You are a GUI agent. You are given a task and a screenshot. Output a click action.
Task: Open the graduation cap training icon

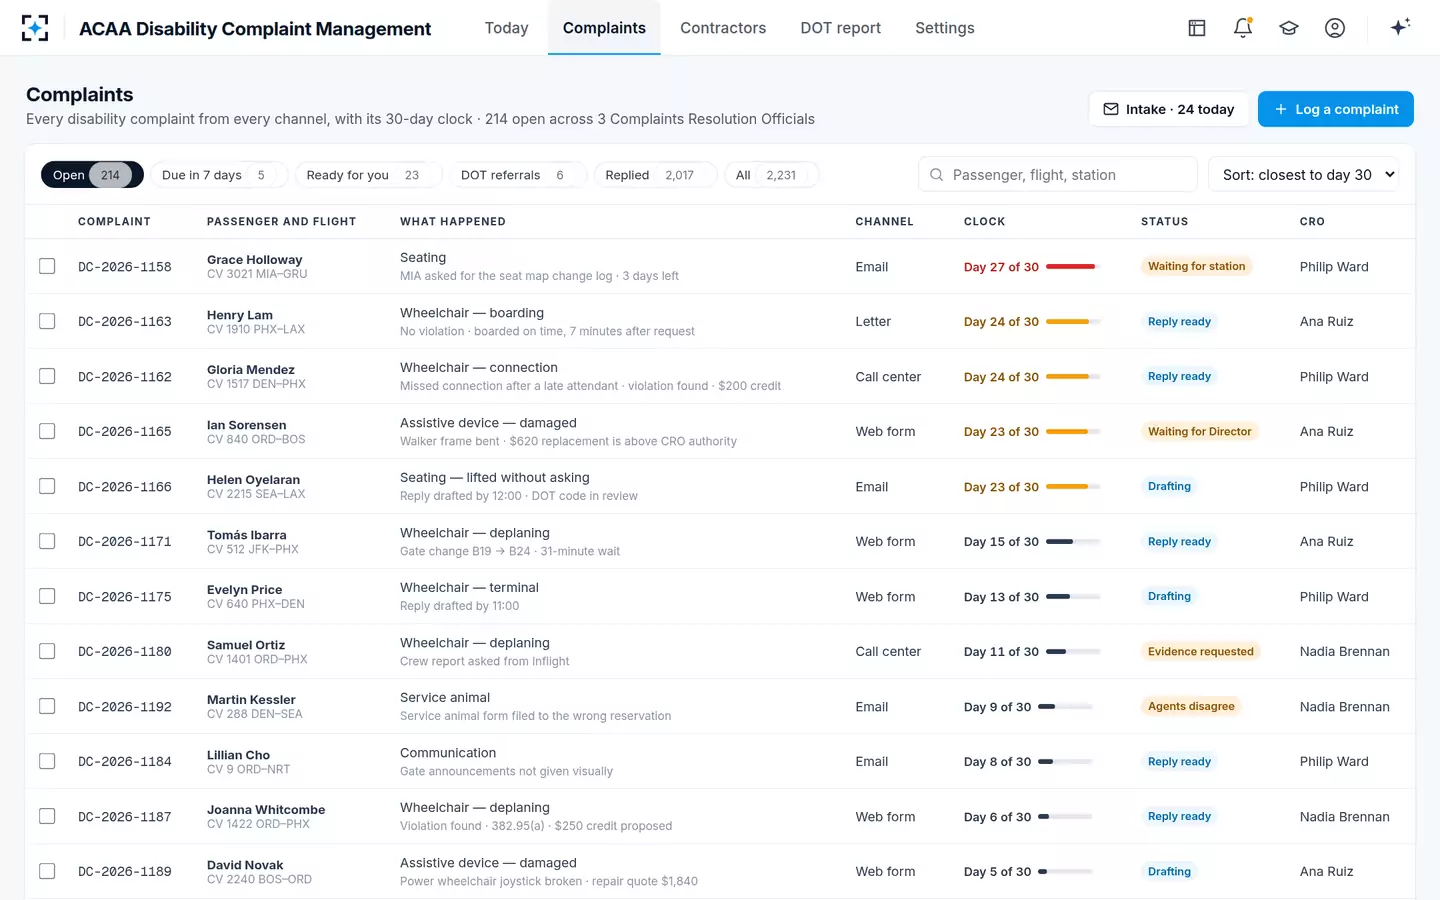tap(1289, 28)
